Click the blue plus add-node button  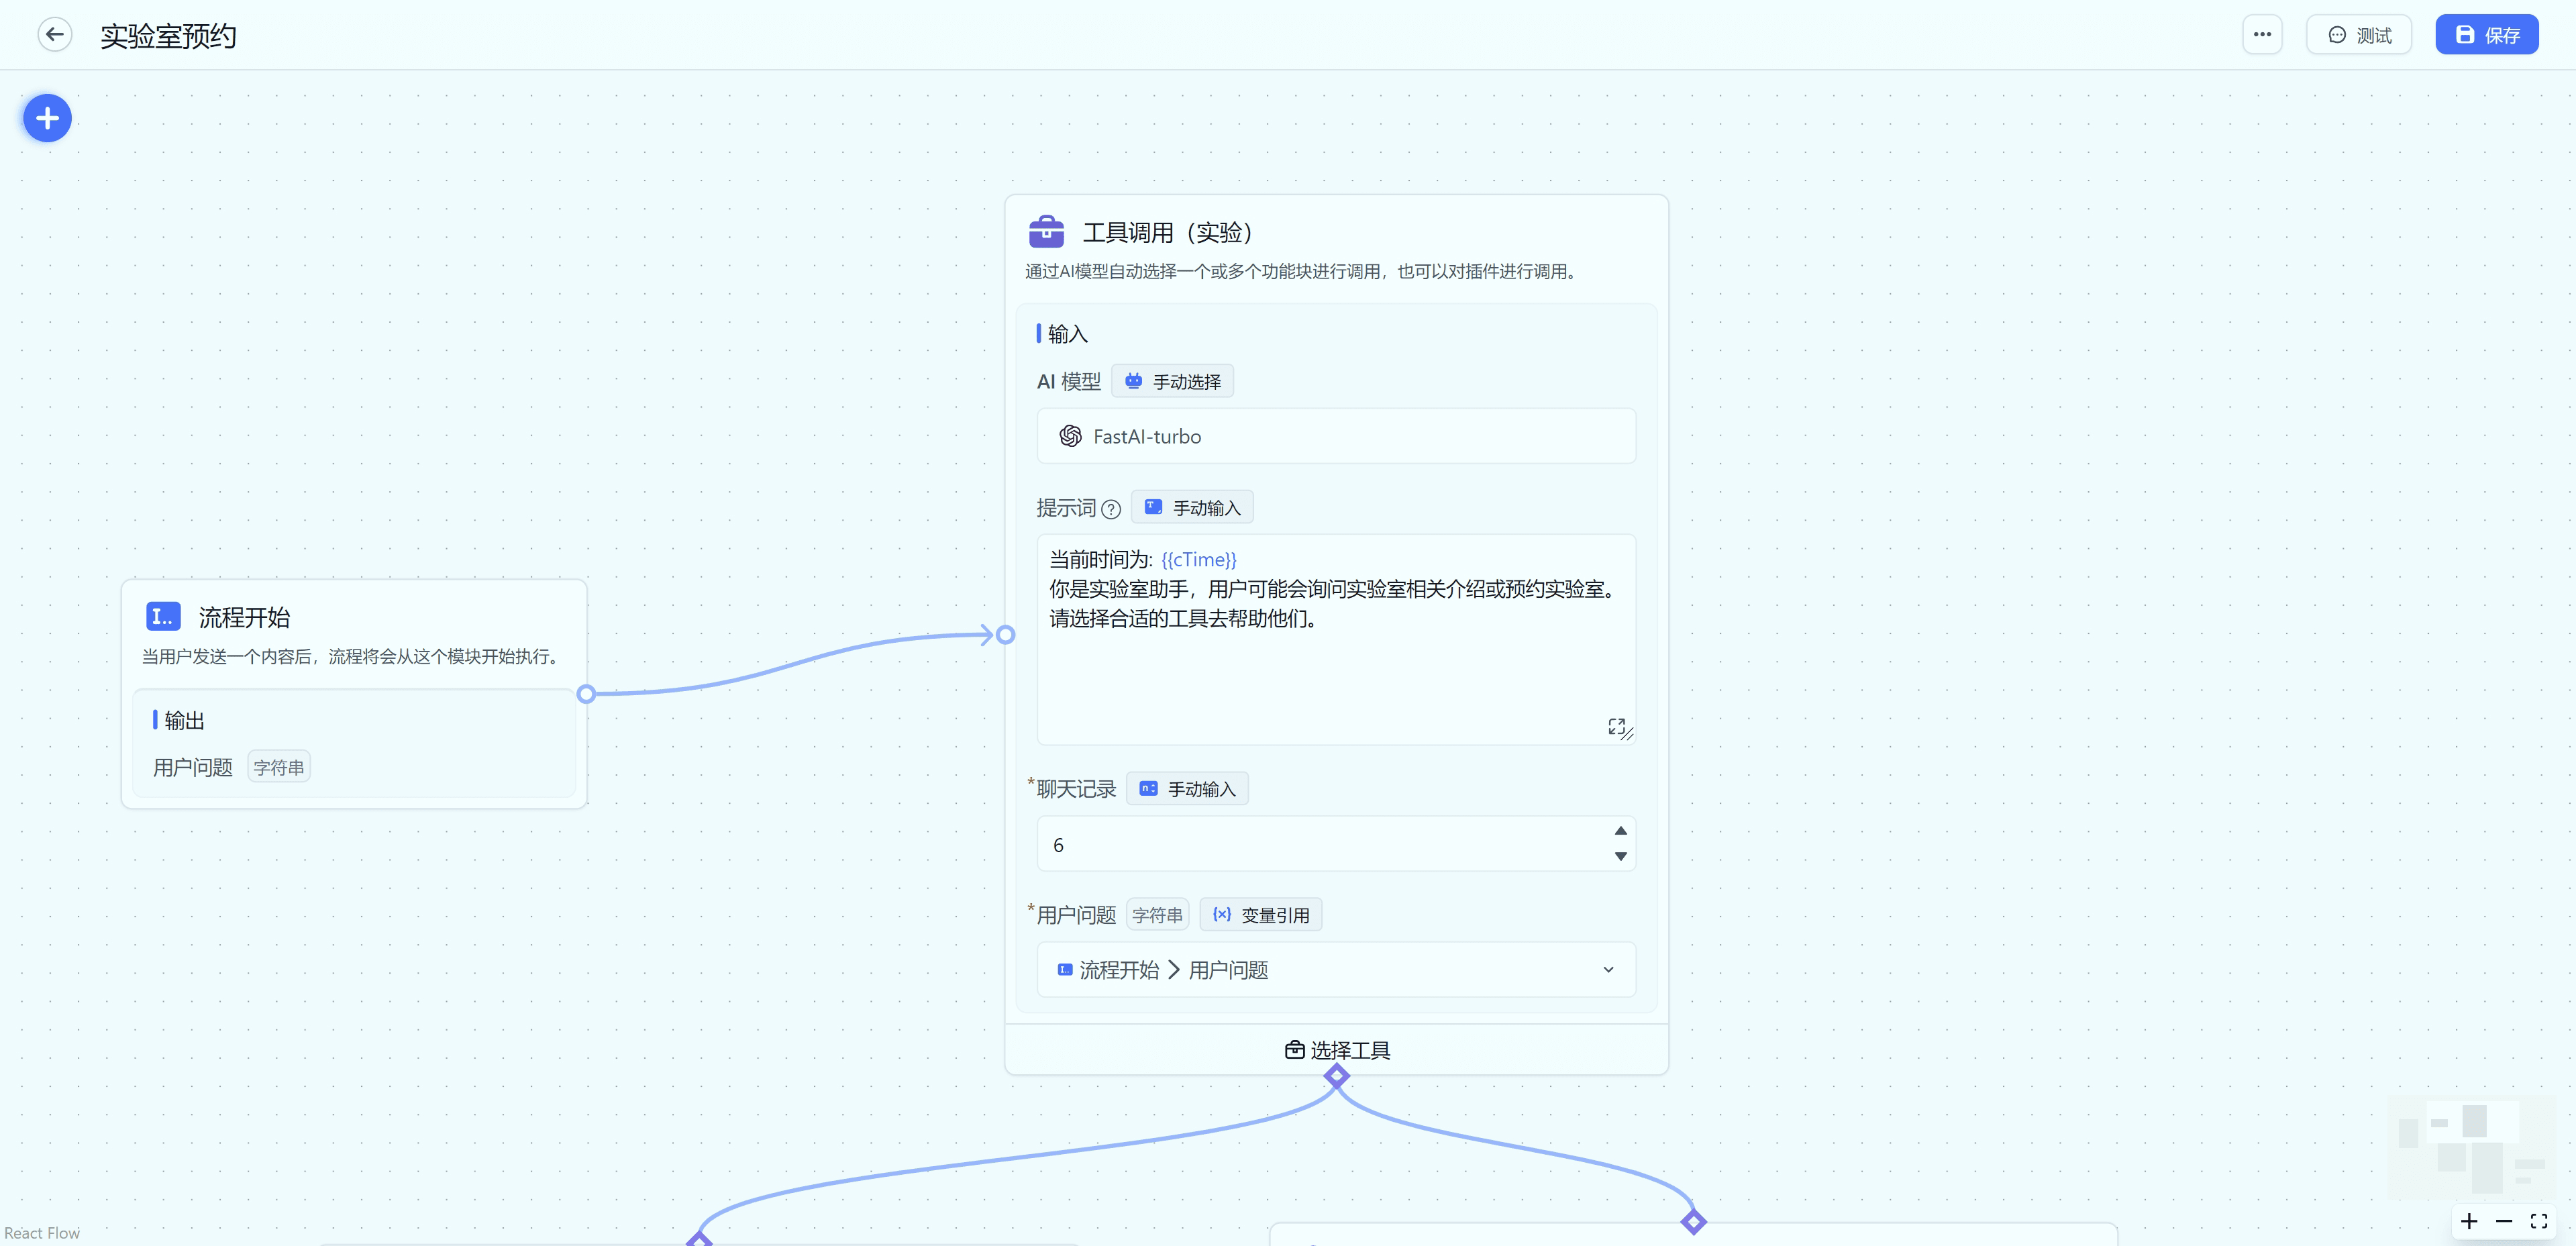click(x=47, y=119)
